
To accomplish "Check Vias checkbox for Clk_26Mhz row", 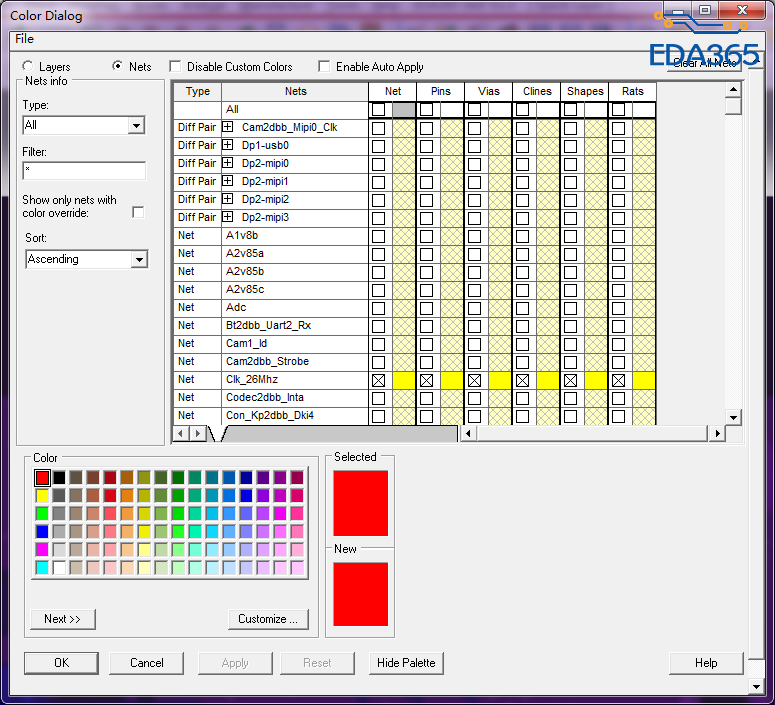I will coord(474,380).
